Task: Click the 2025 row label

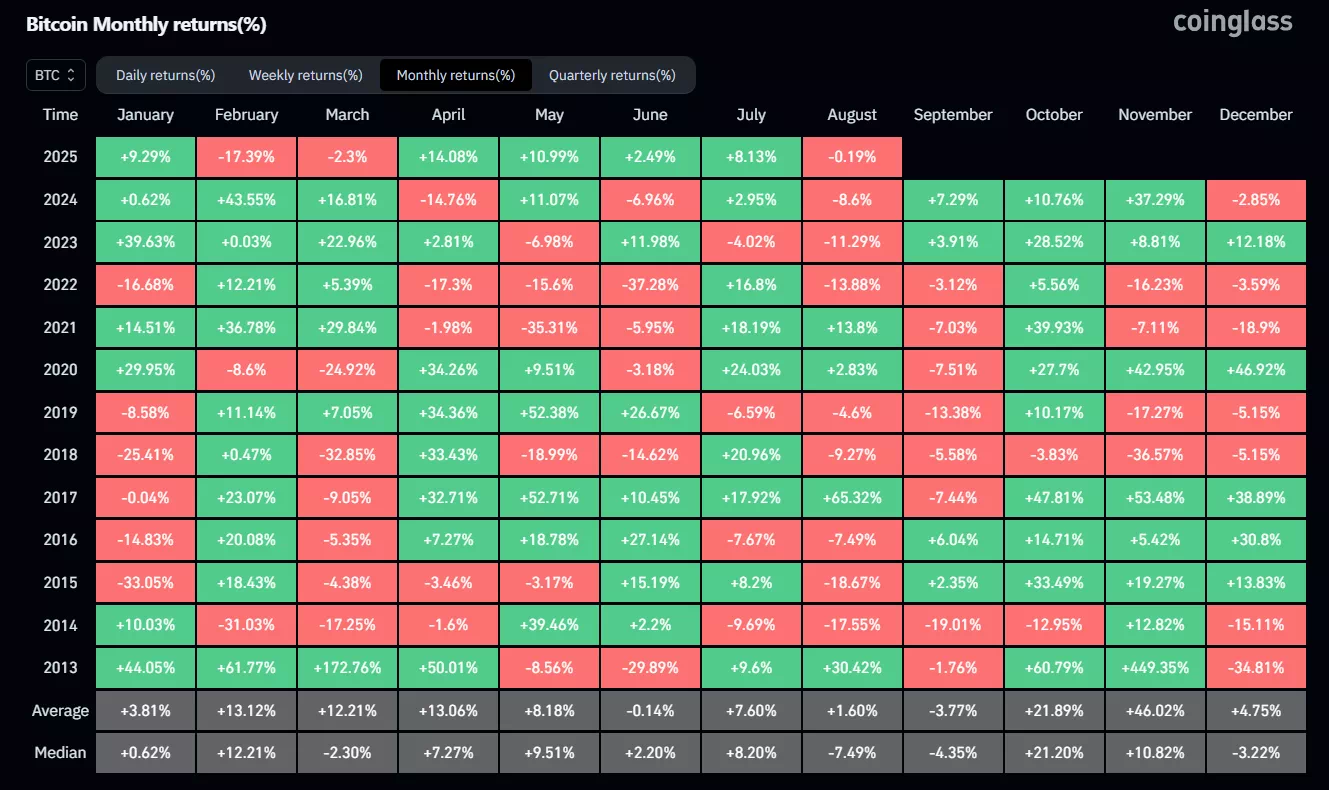Action: point(60,157)
